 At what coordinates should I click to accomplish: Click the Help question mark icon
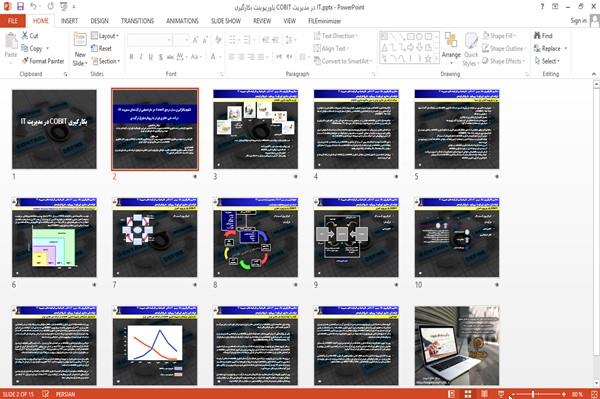(542, 7)
